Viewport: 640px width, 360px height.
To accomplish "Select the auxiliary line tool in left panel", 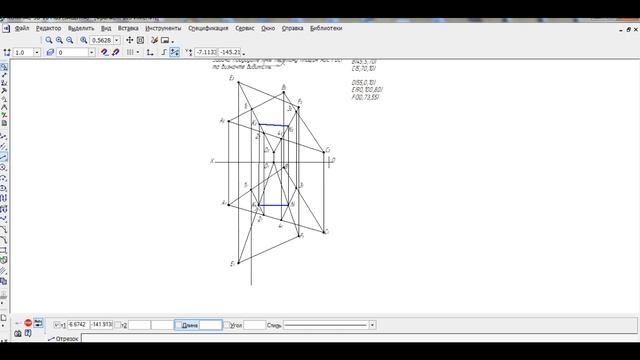I will point(4,146).
